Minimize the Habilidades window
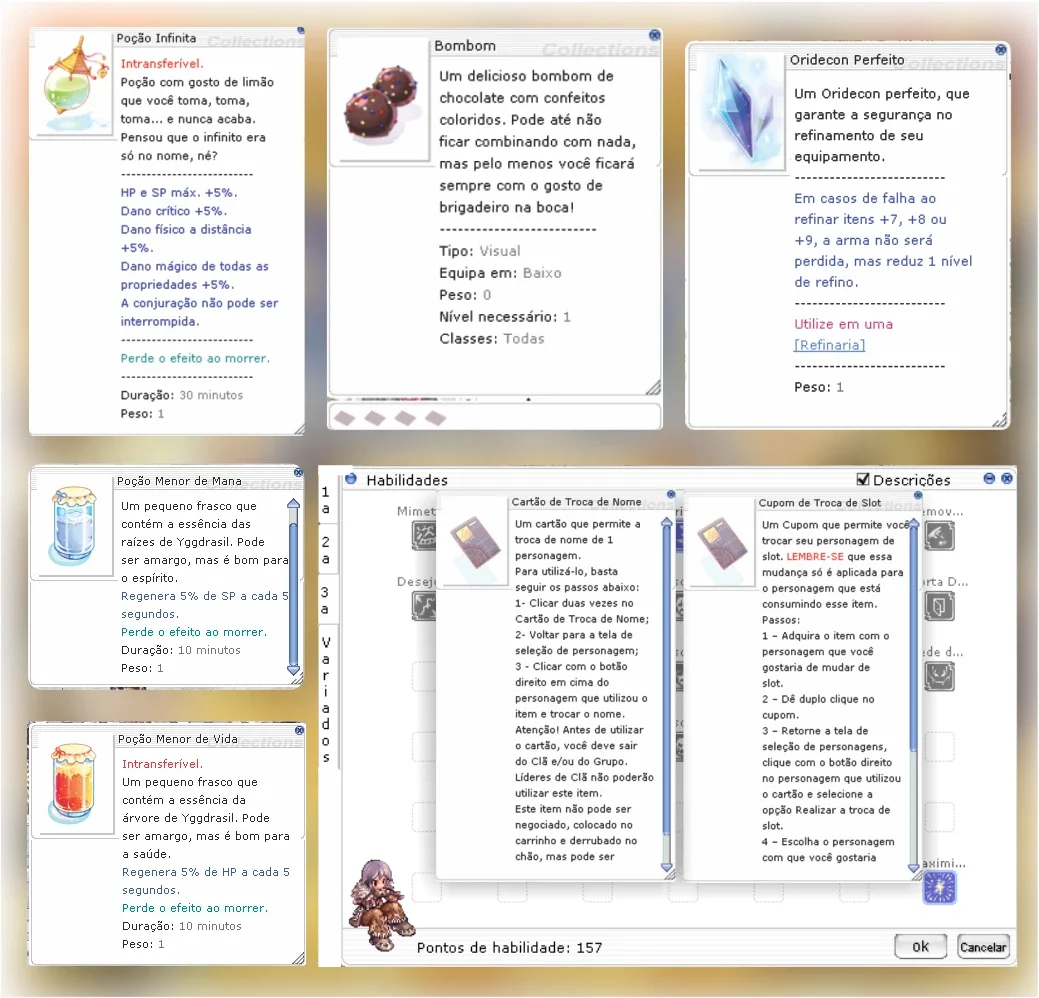The height and width of the screenshot is (998, 1039). [989, 478]
